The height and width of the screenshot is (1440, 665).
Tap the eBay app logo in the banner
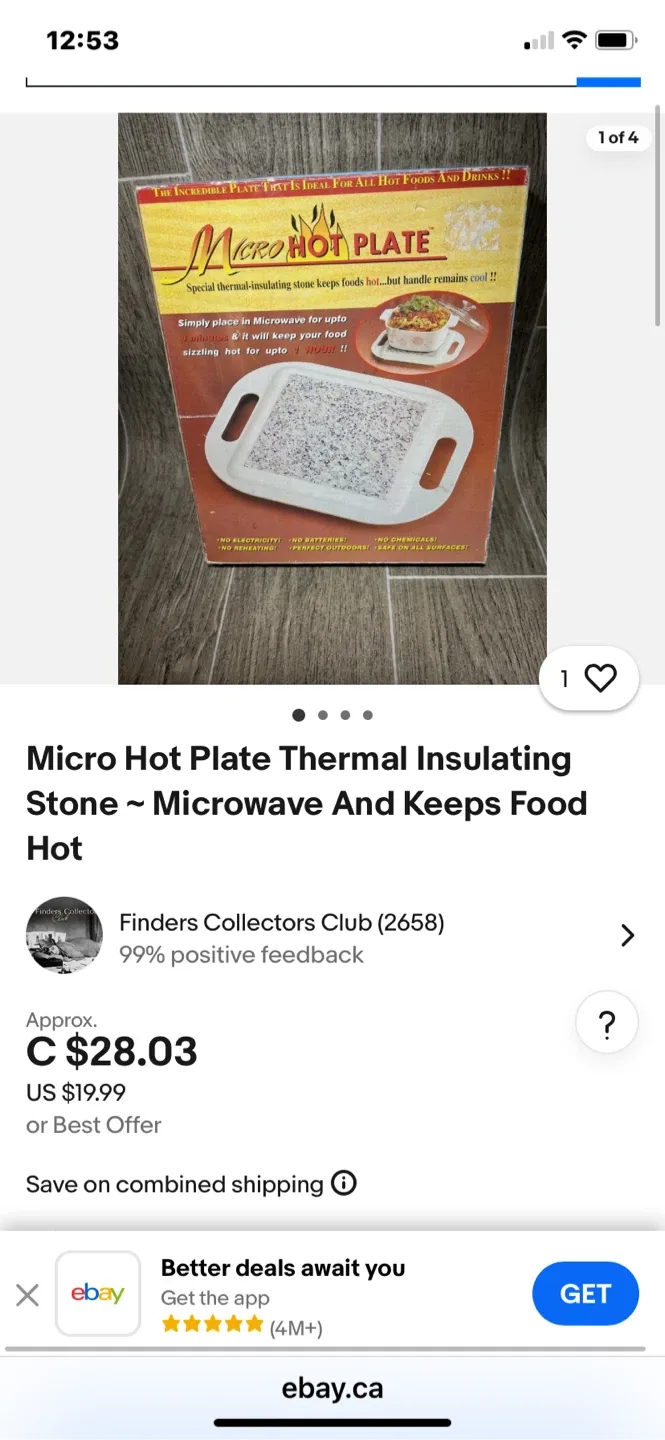[97, 1293]
